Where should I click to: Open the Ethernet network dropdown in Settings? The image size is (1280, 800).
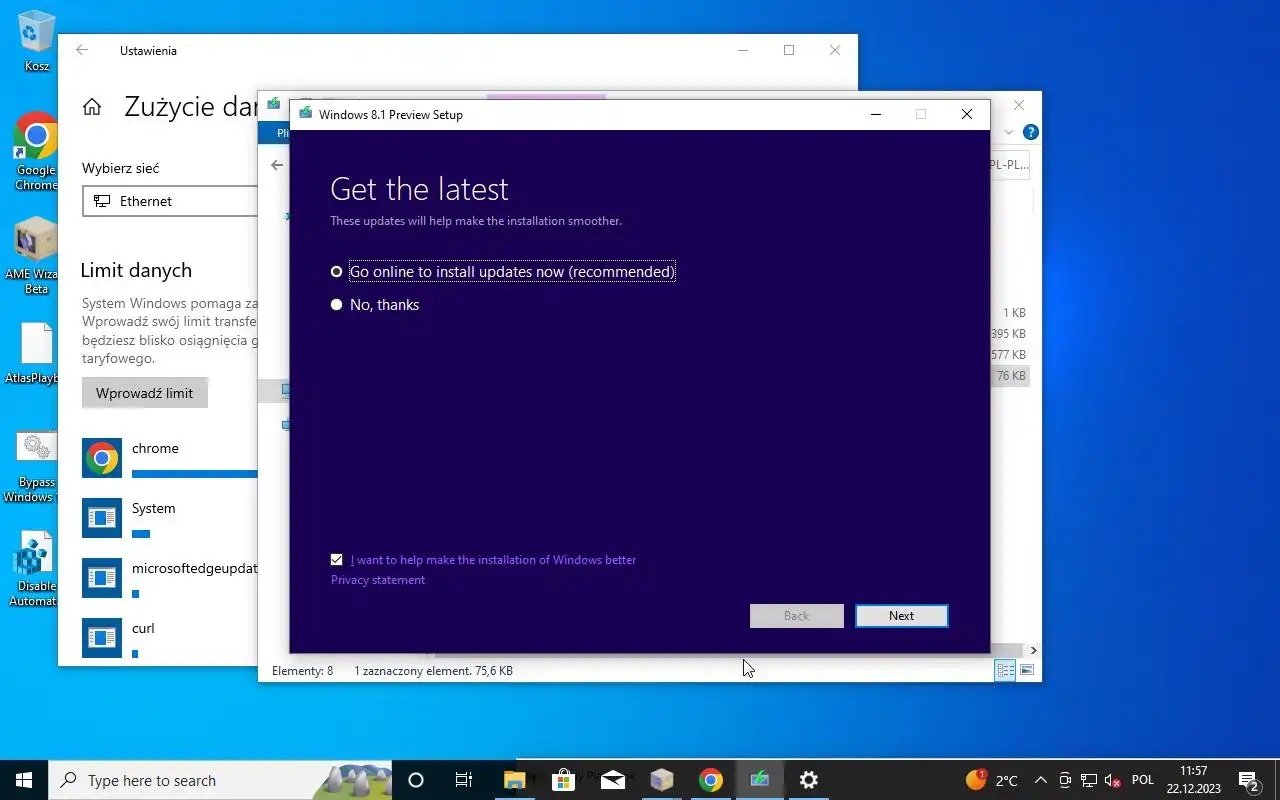(x=170, y=201)
